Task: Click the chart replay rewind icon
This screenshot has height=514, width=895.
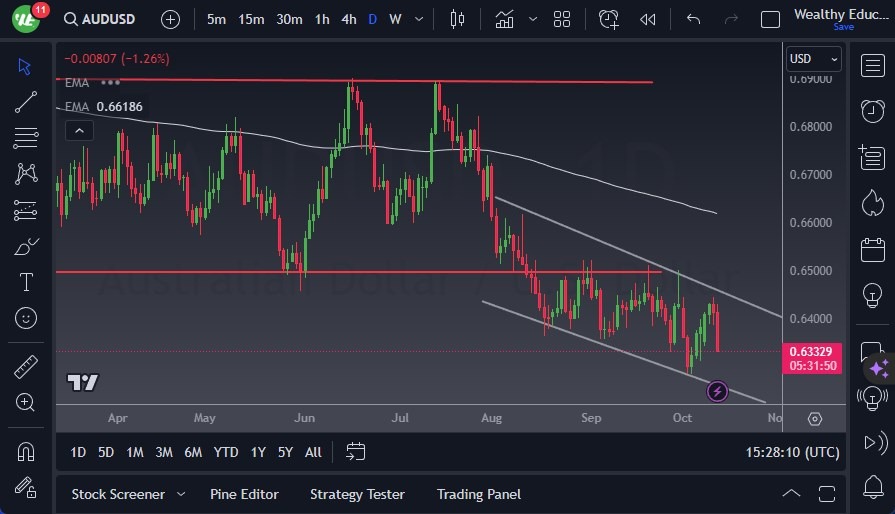Action: click(x=648, y=19)
